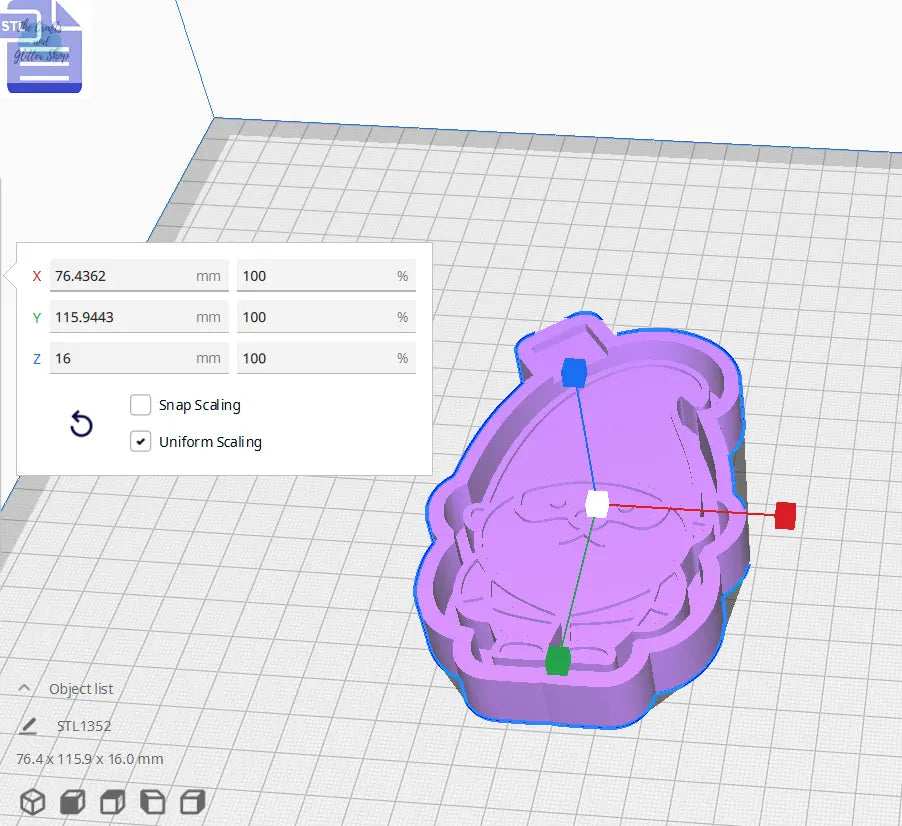This screenshot has height=826, width=902.
Task: Uncheck the Uniform Scaling checkbox
Action: [140, 441]
